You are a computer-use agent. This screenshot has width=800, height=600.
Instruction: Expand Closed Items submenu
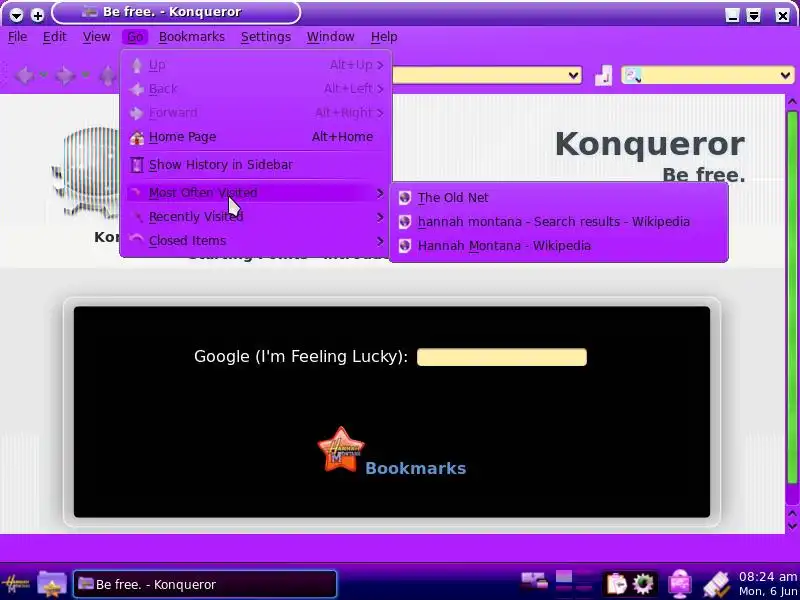click(256, 241)
